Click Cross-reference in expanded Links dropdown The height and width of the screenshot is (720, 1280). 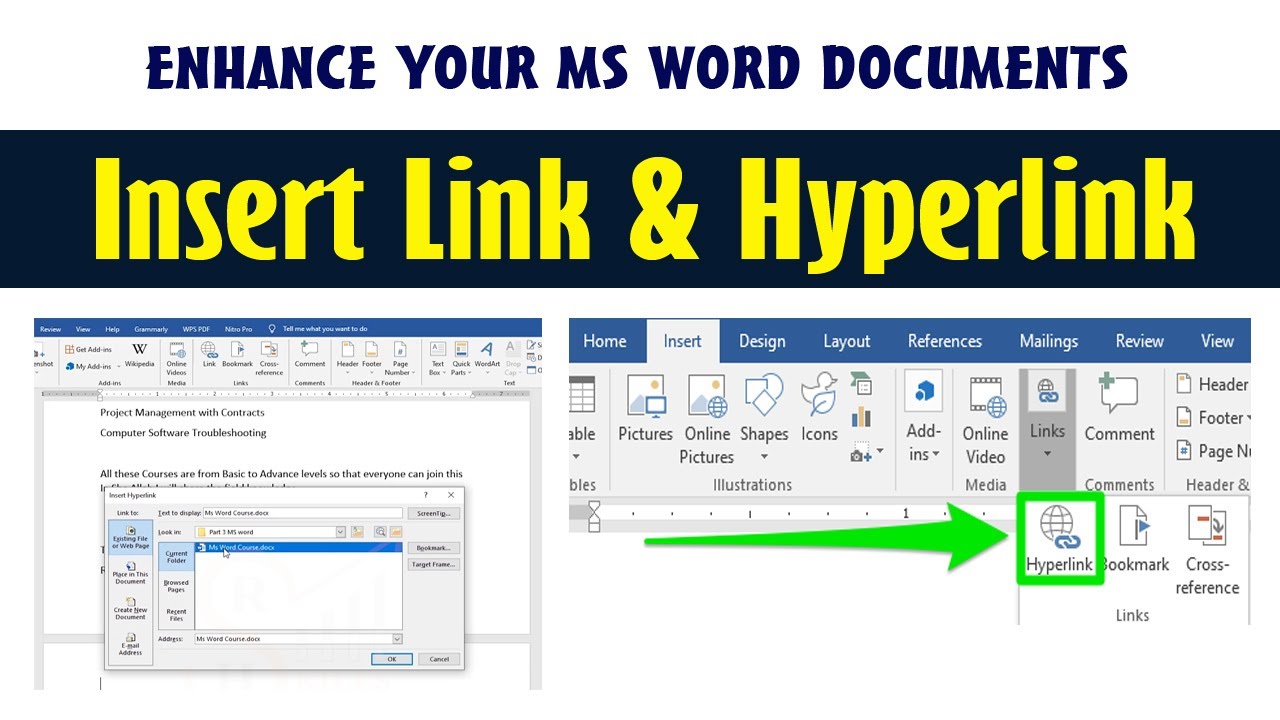coord(1207,550)
